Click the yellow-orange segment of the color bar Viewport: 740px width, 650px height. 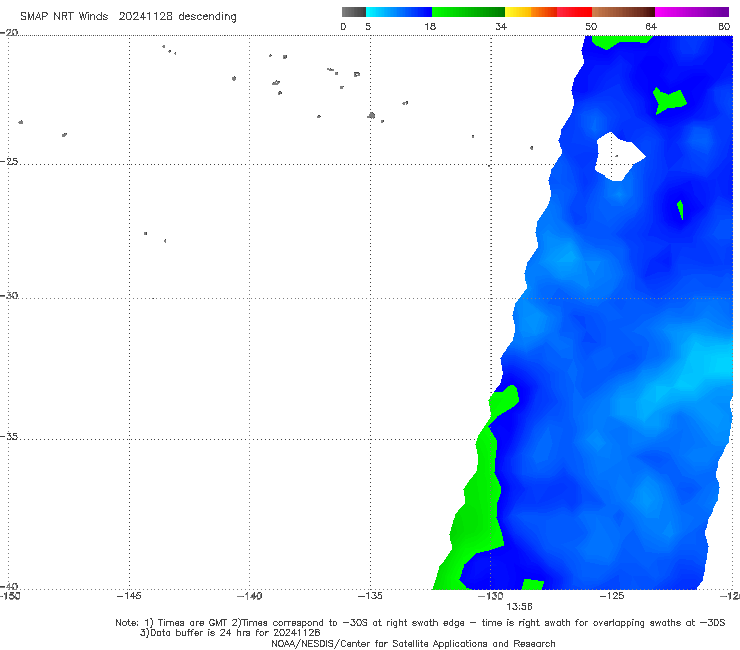(x=531, y=12)
